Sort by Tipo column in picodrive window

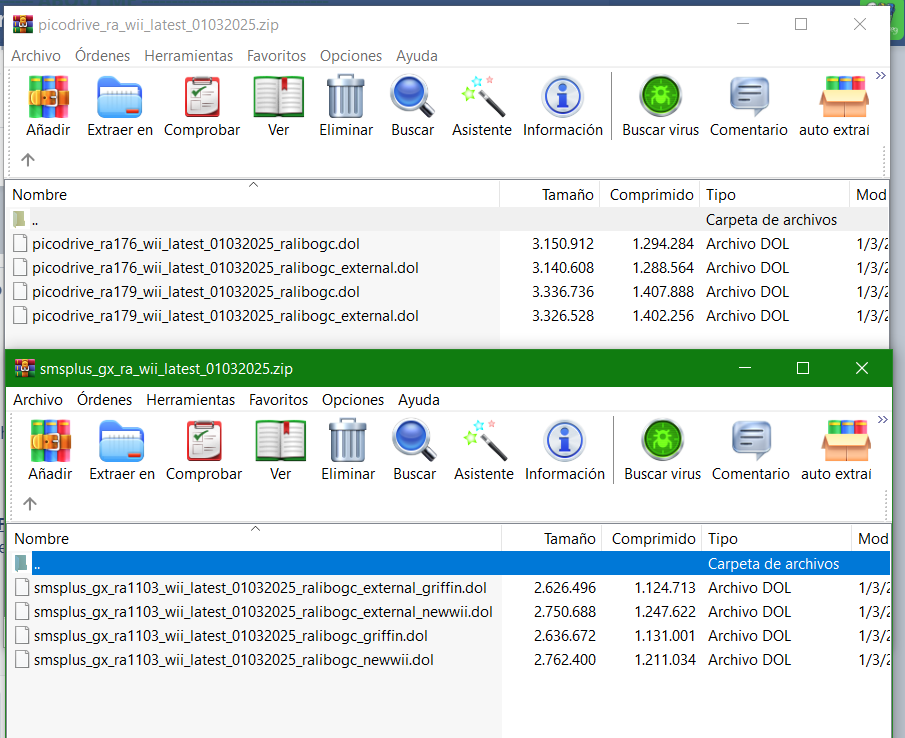coord(775,194)
